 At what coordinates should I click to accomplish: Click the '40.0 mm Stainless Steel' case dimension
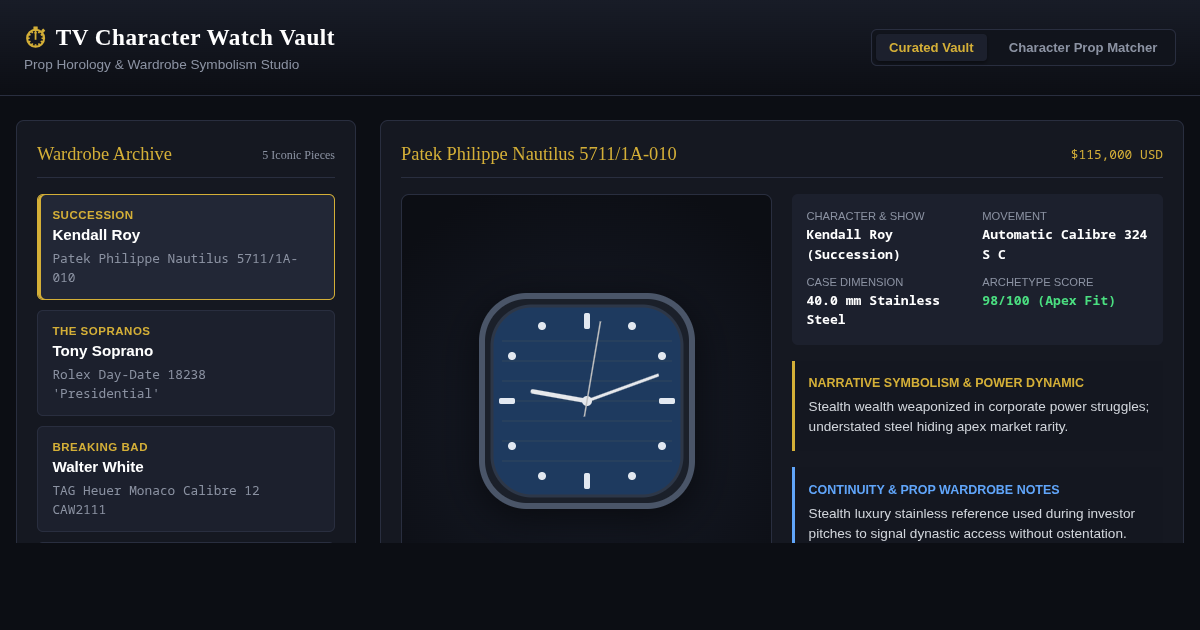pos(873,310)
